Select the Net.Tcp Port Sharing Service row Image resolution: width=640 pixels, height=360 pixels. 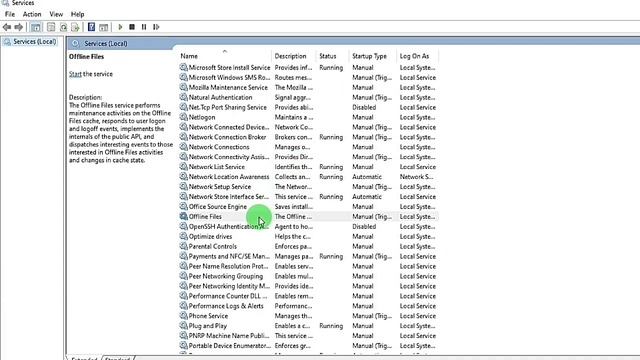click(x=308, y=107)
